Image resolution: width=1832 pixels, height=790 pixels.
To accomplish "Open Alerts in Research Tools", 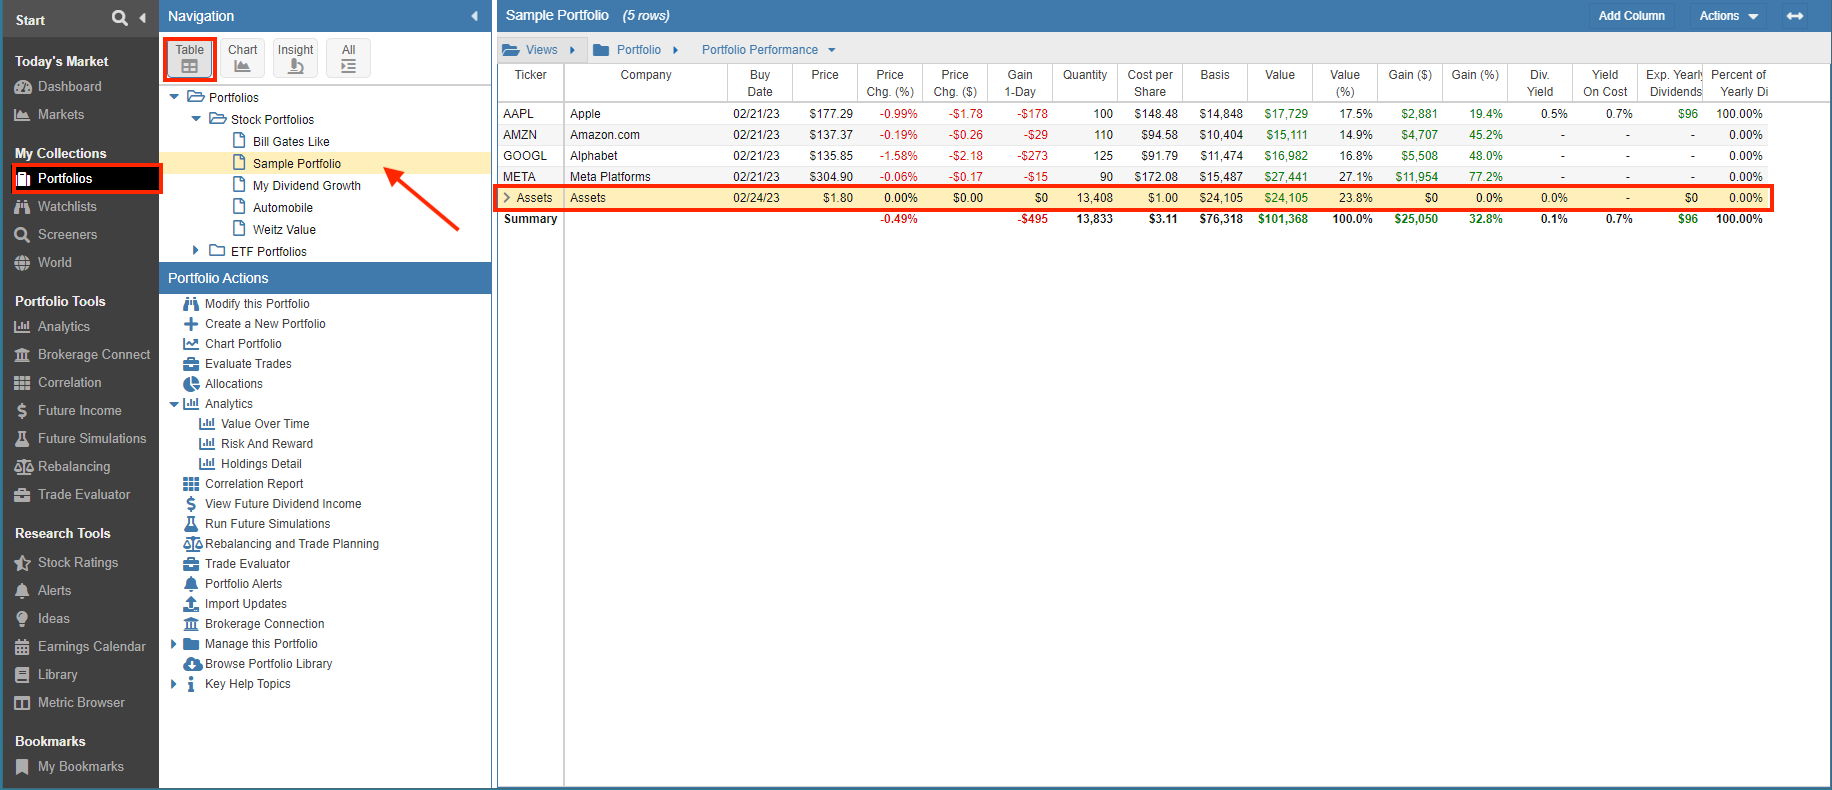I will 43,591.
